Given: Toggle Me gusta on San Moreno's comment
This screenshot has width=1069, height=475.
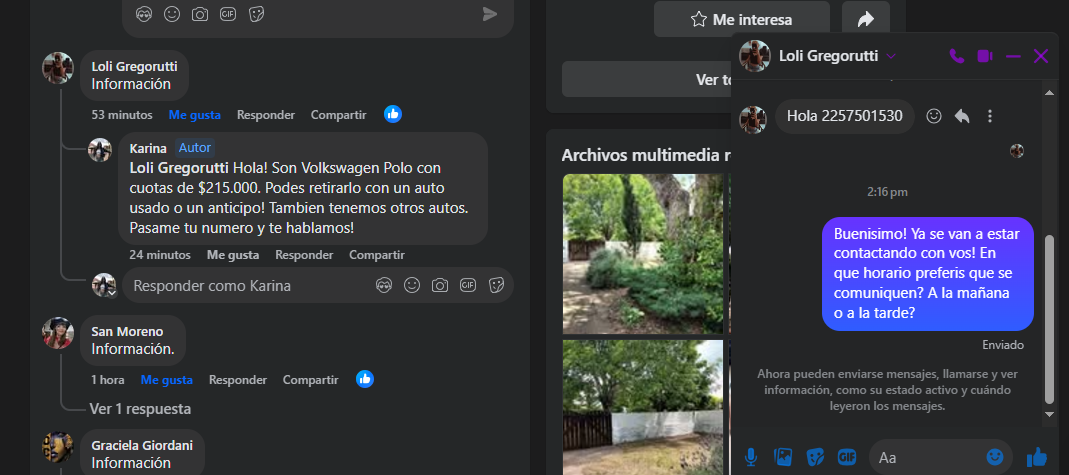Looking at the screenshot, I should [x=166, y=380].
